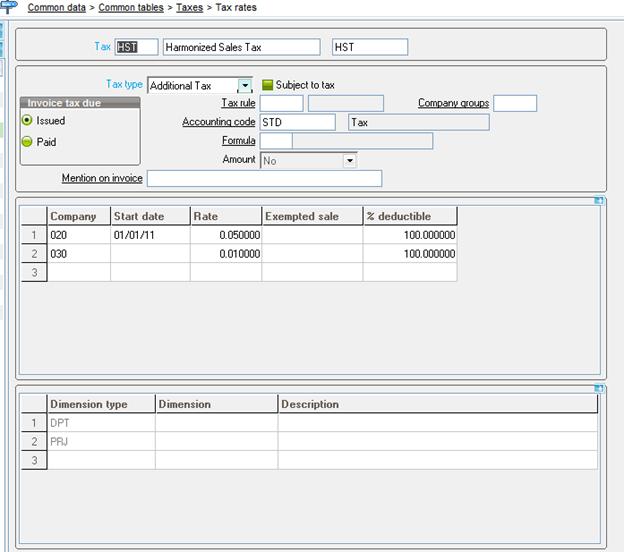Click the Formula code field
Image resolution: width=624 pixels, height=552 pixels.
coord(276,141)
